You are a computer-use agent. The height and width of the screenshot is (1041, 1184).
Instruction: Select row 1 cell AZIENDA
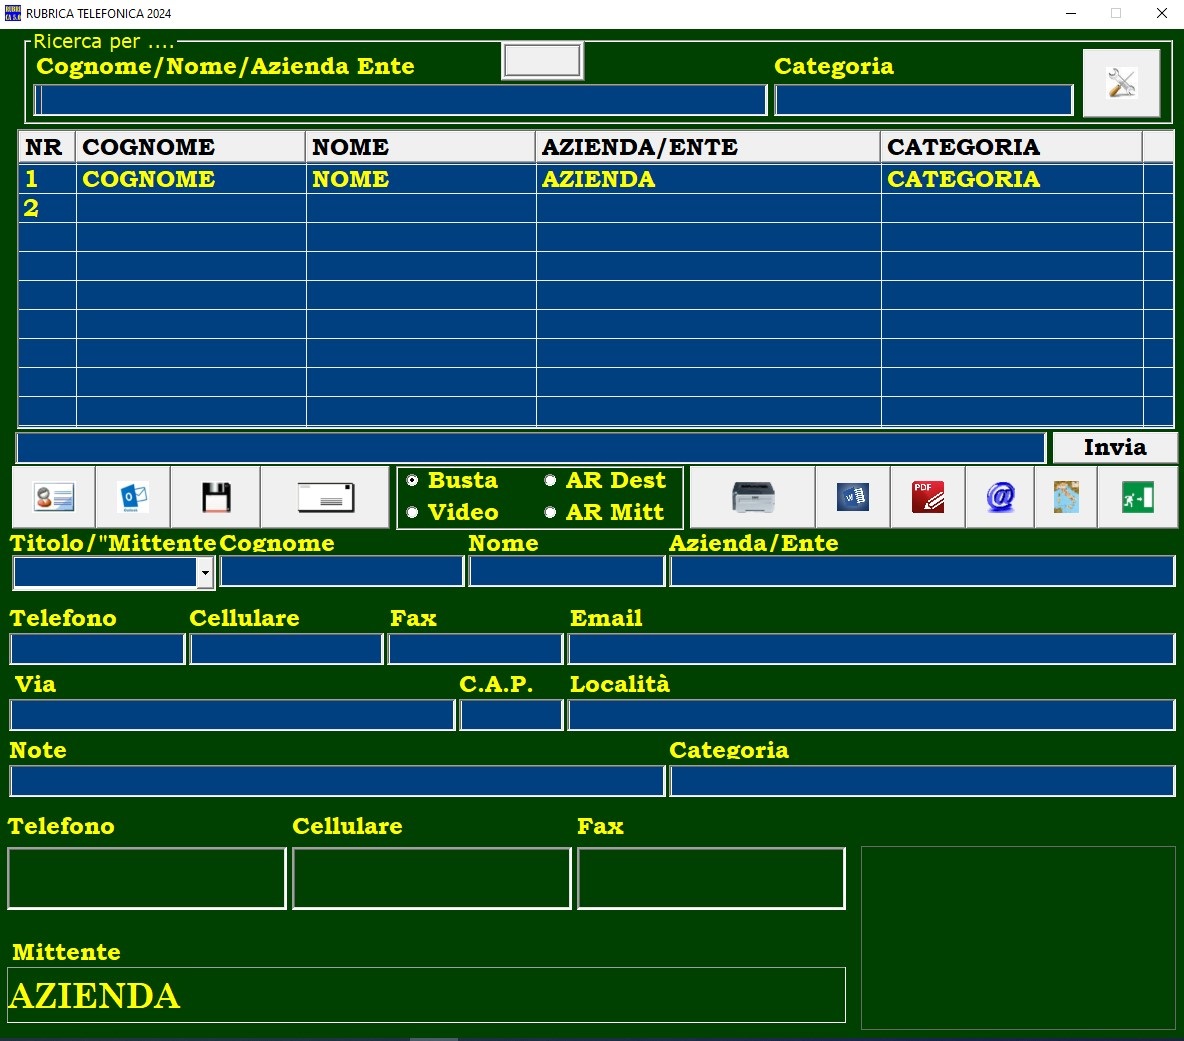tap(708, 179)
